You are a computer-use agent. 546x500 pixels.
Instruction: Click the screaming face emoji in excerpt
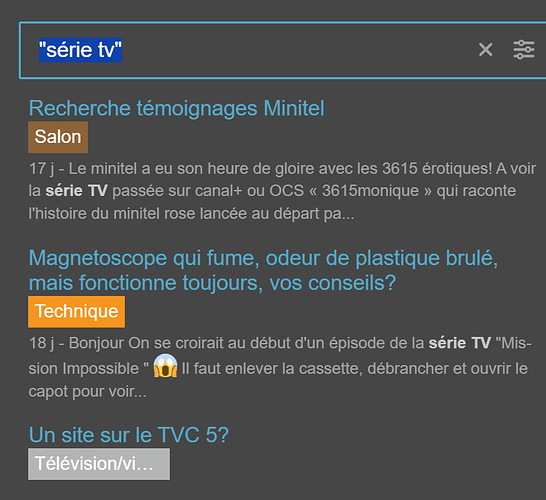[x=165, y=366]
